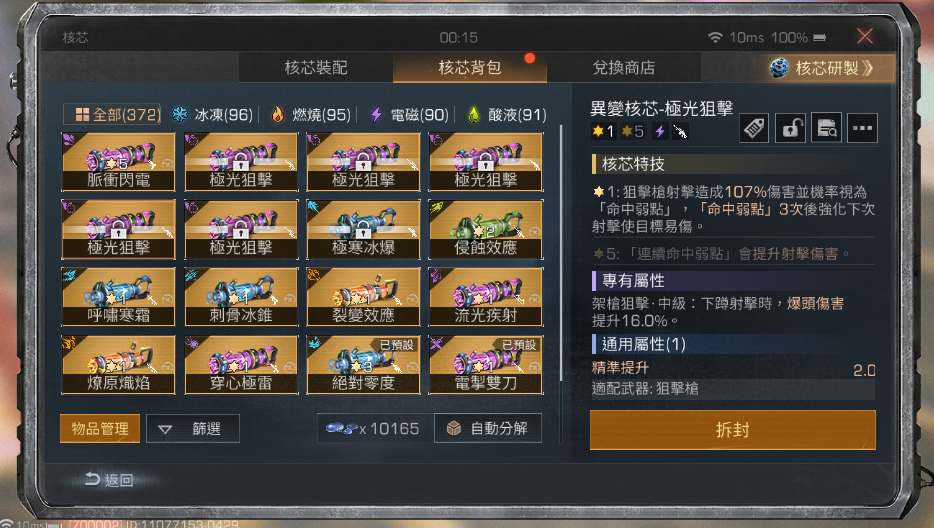Select the 脈衝閃電 core thumbnail
The height and width of the screenshot is (528, 934).
pos(119,162)
